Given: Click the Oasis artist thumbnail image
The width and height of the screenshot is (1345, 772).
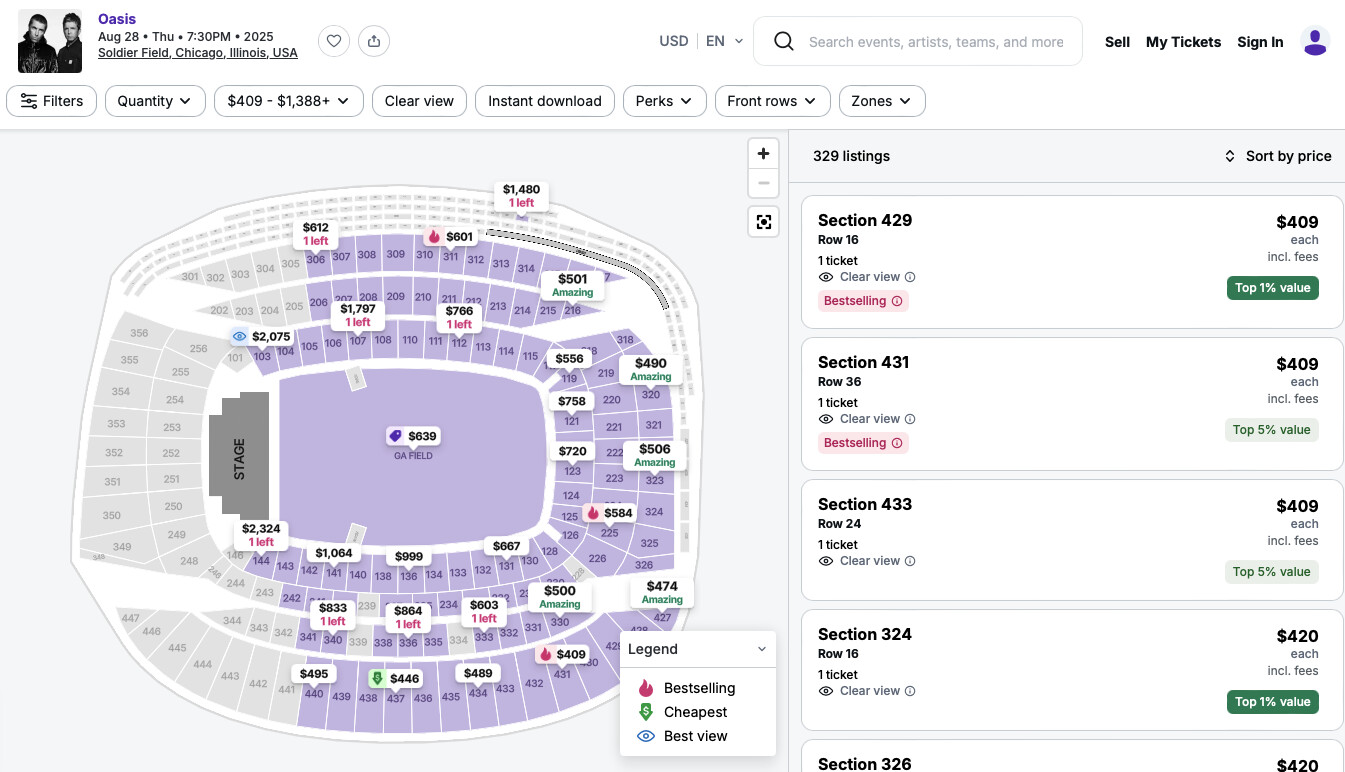Looking at the screenshot, I should tap(50, 42).
